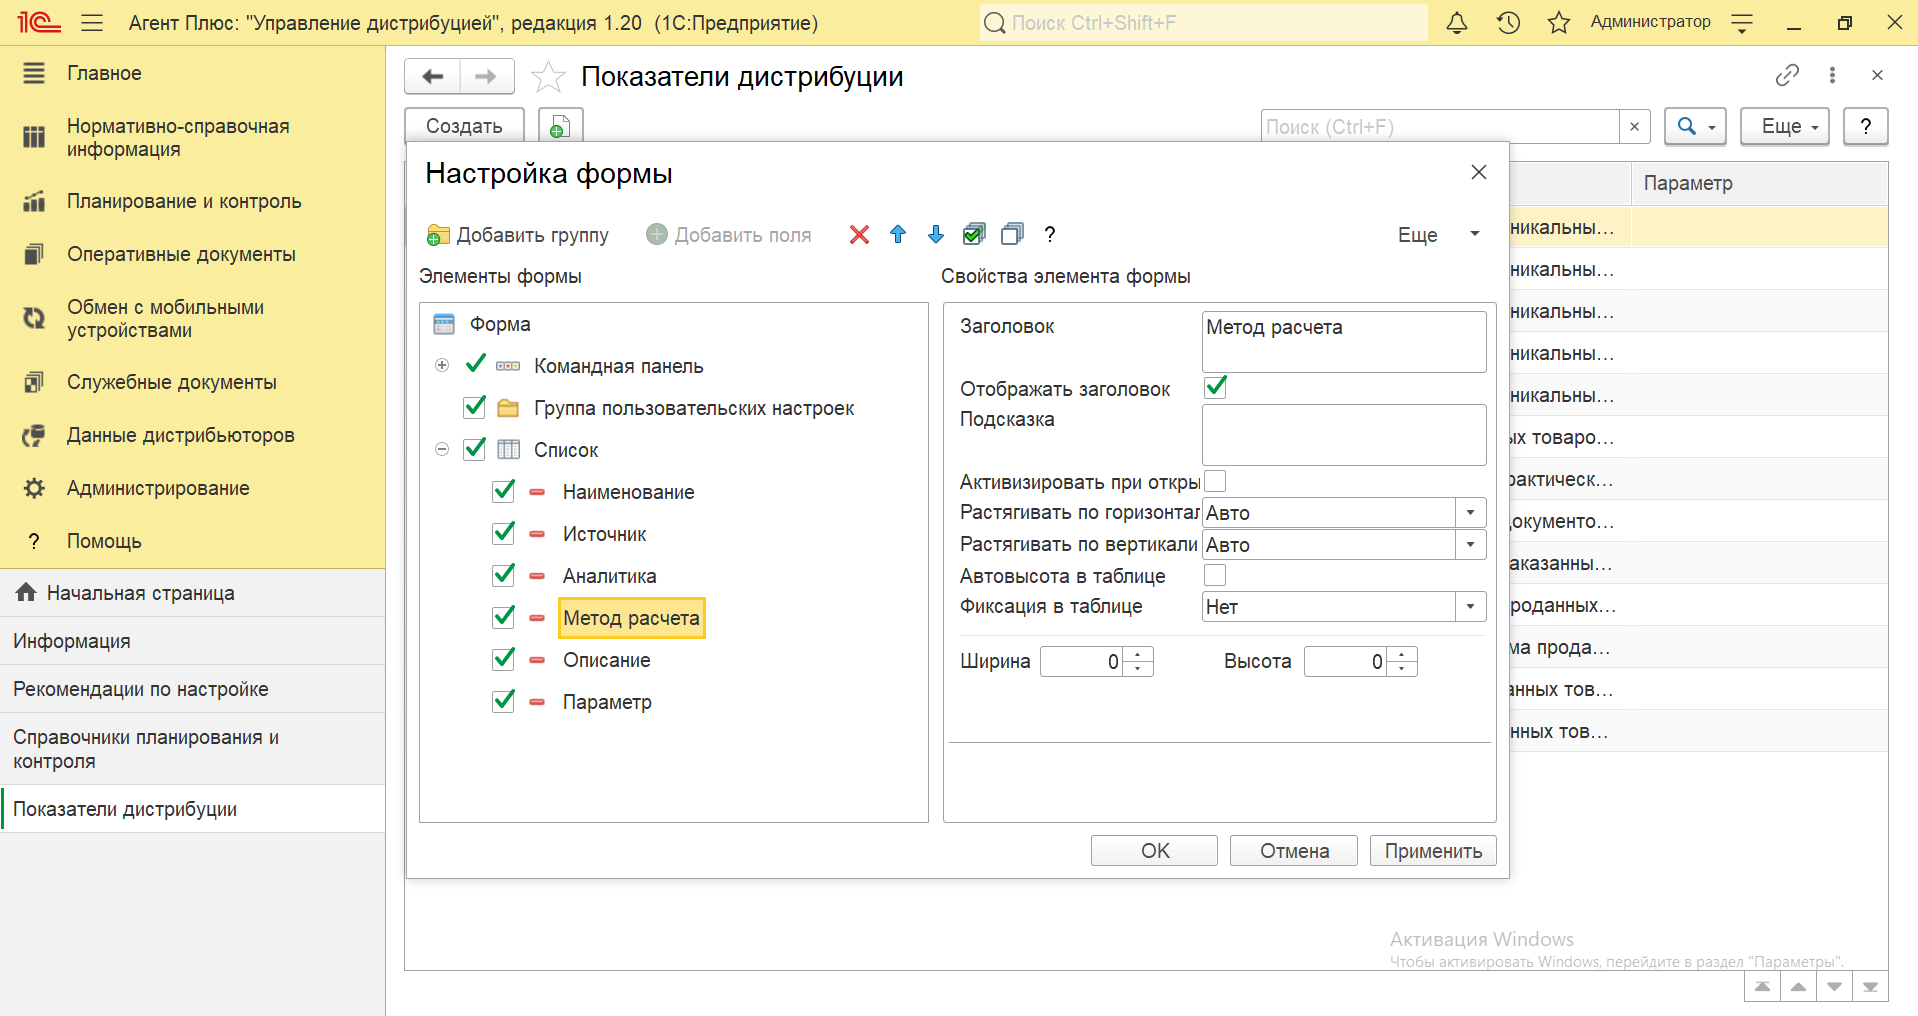
Task: Clear the list search field
Action: click(1634, 126)
